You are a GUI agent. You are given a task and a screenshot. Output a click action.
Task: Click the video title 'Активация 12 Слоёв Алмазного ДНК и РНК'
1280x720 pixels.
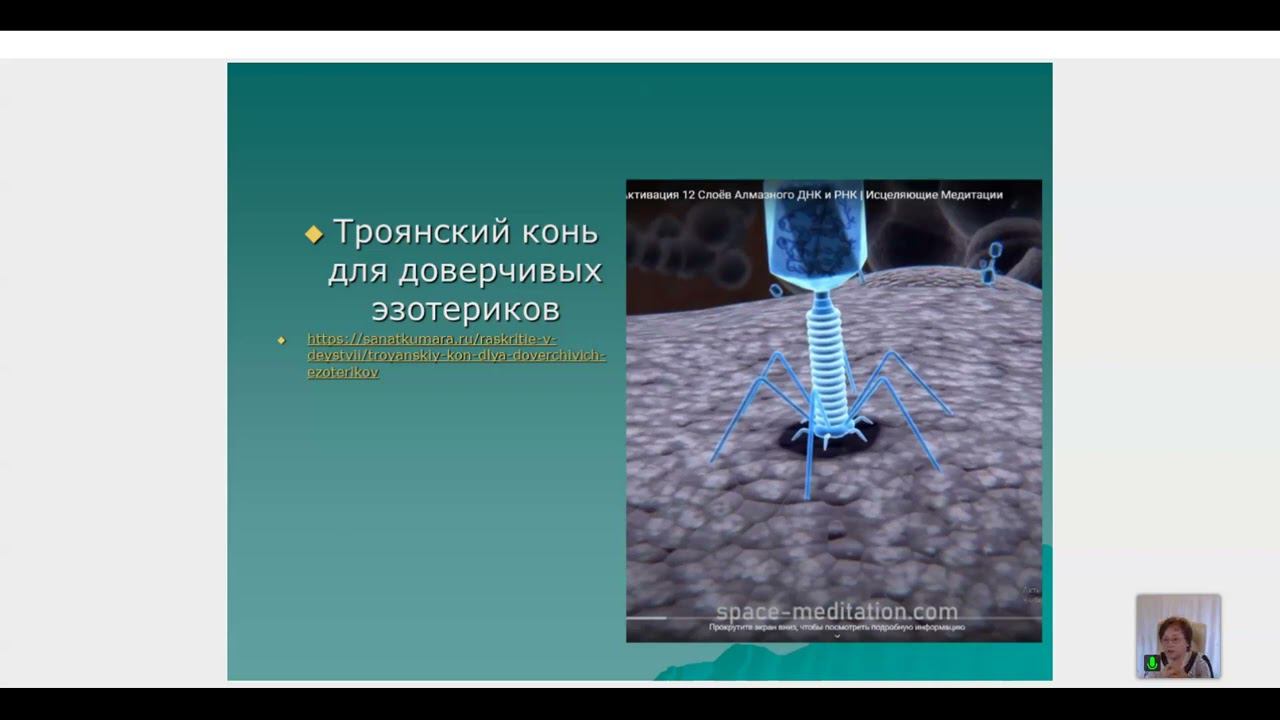[x=743, y=194]
